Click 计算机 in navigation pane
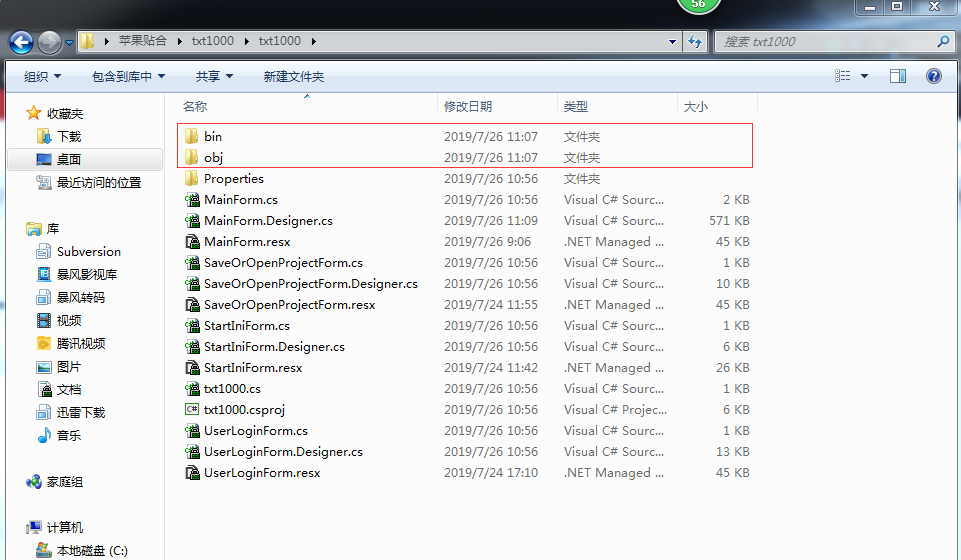Screen dimensions: 961x560 64,528
